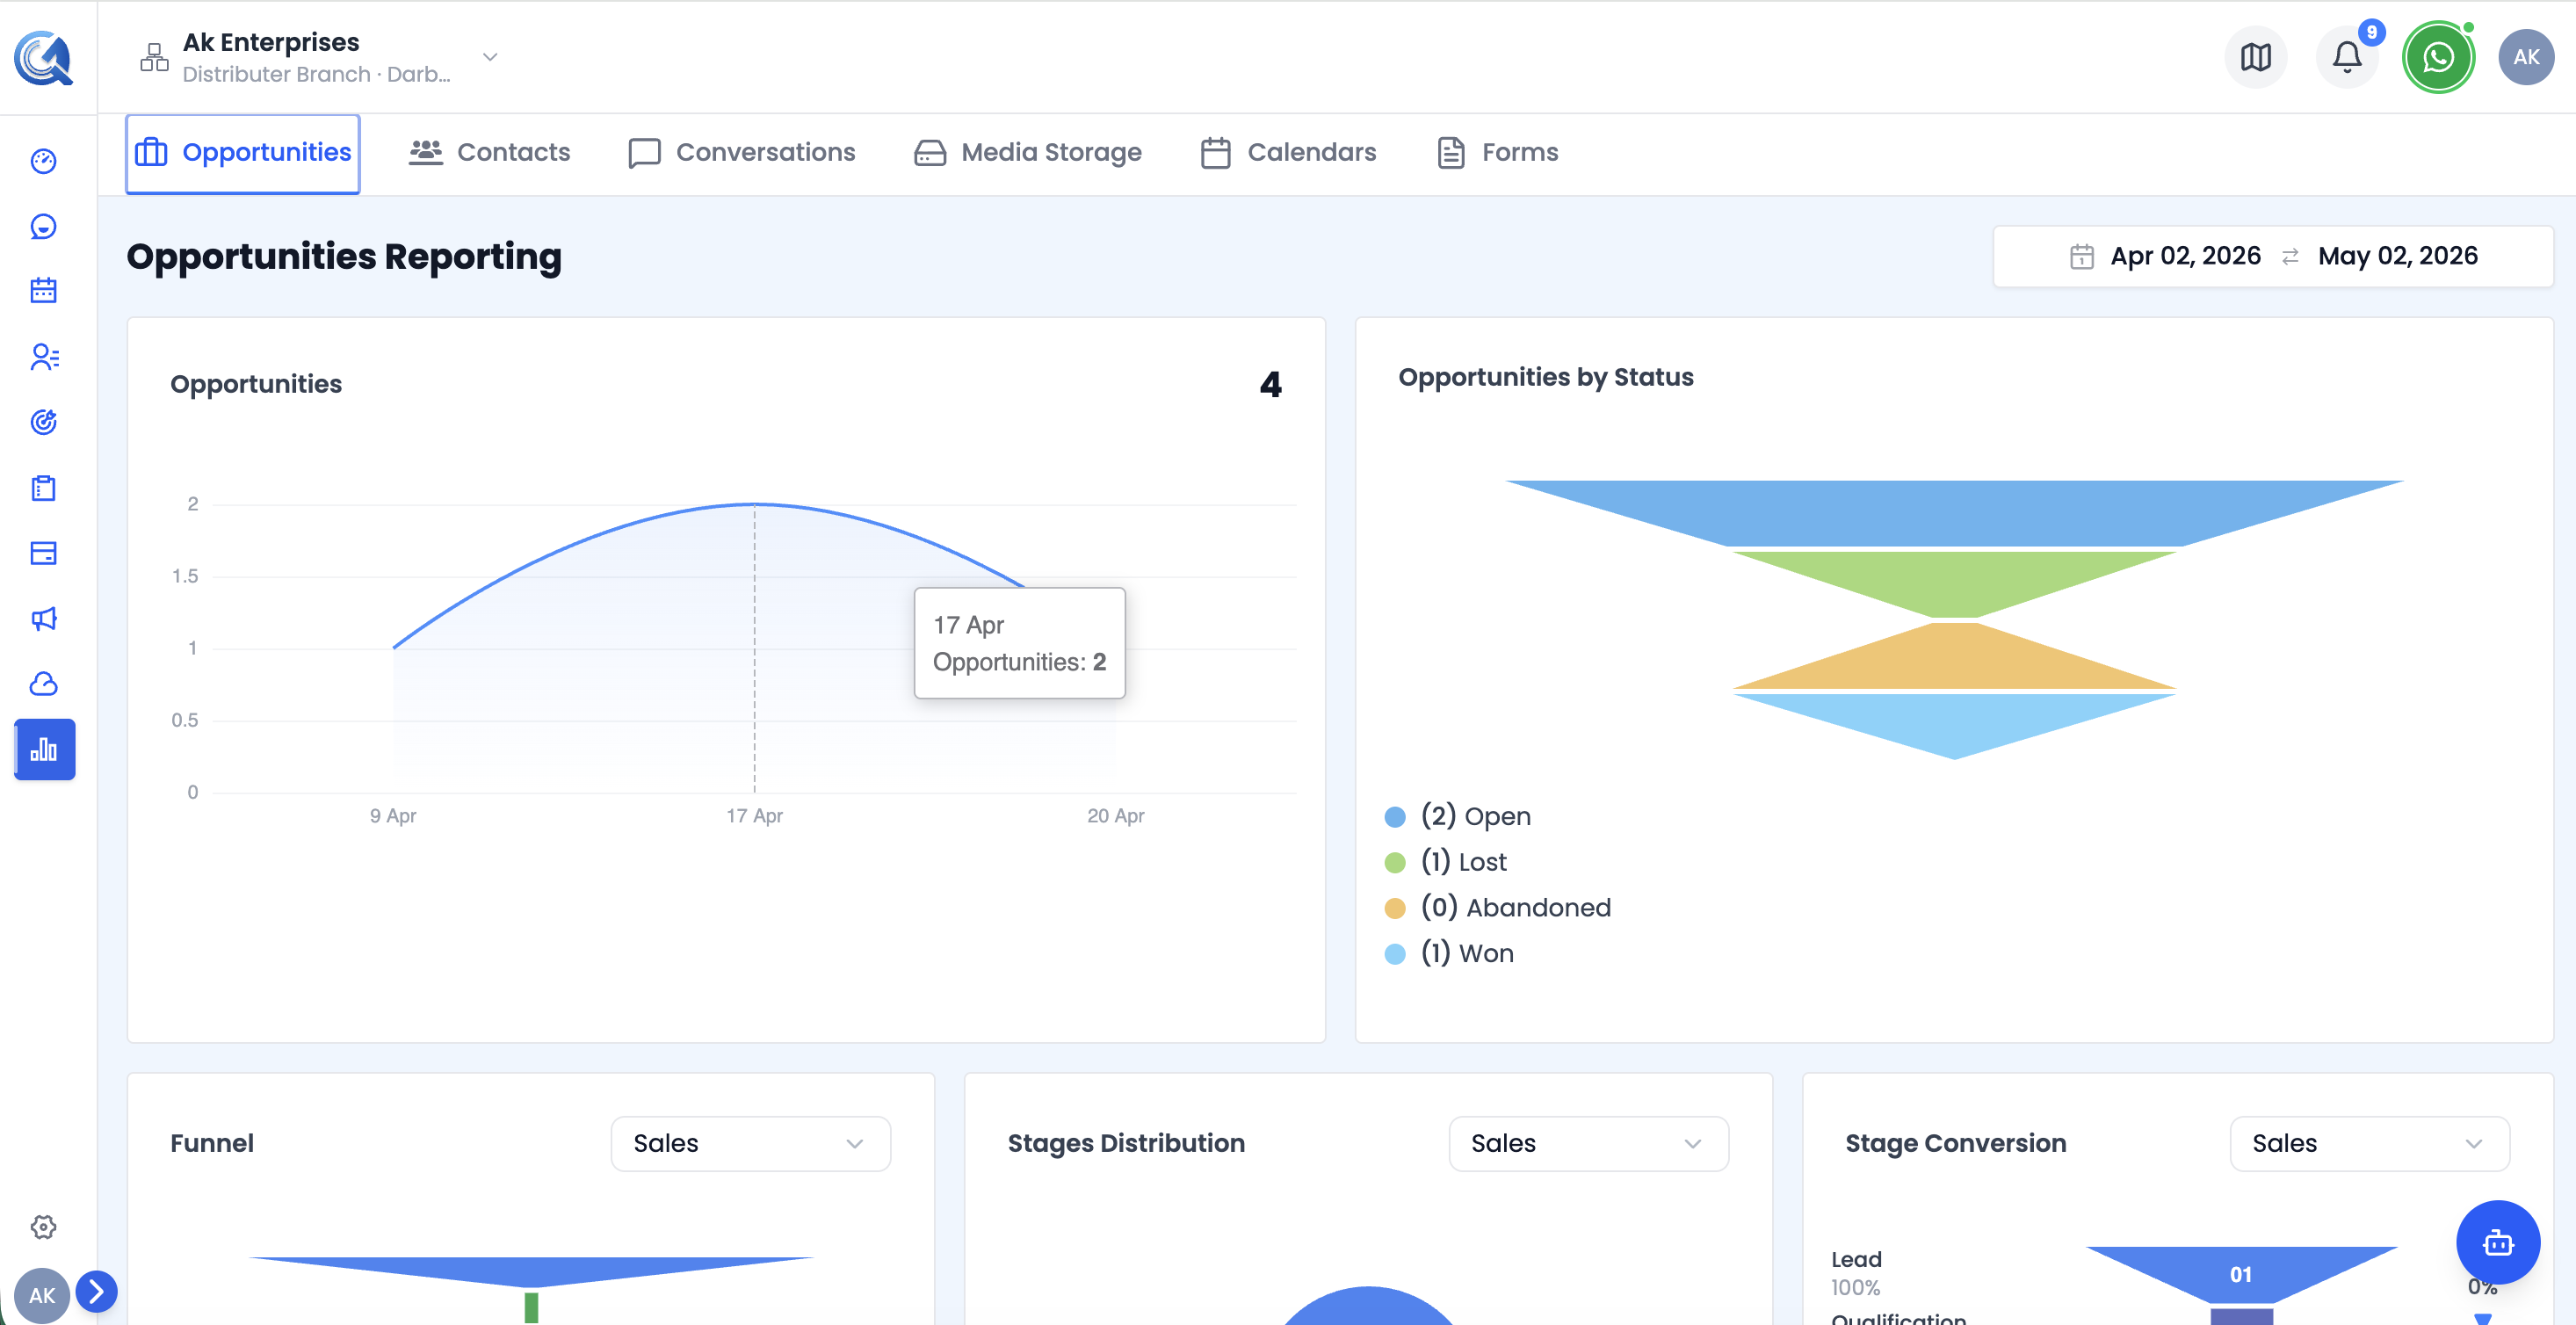Screen dimensions: 2576x1325
Task: Click the Opportunities Reporting heading
Action: [x=344, y=257]
